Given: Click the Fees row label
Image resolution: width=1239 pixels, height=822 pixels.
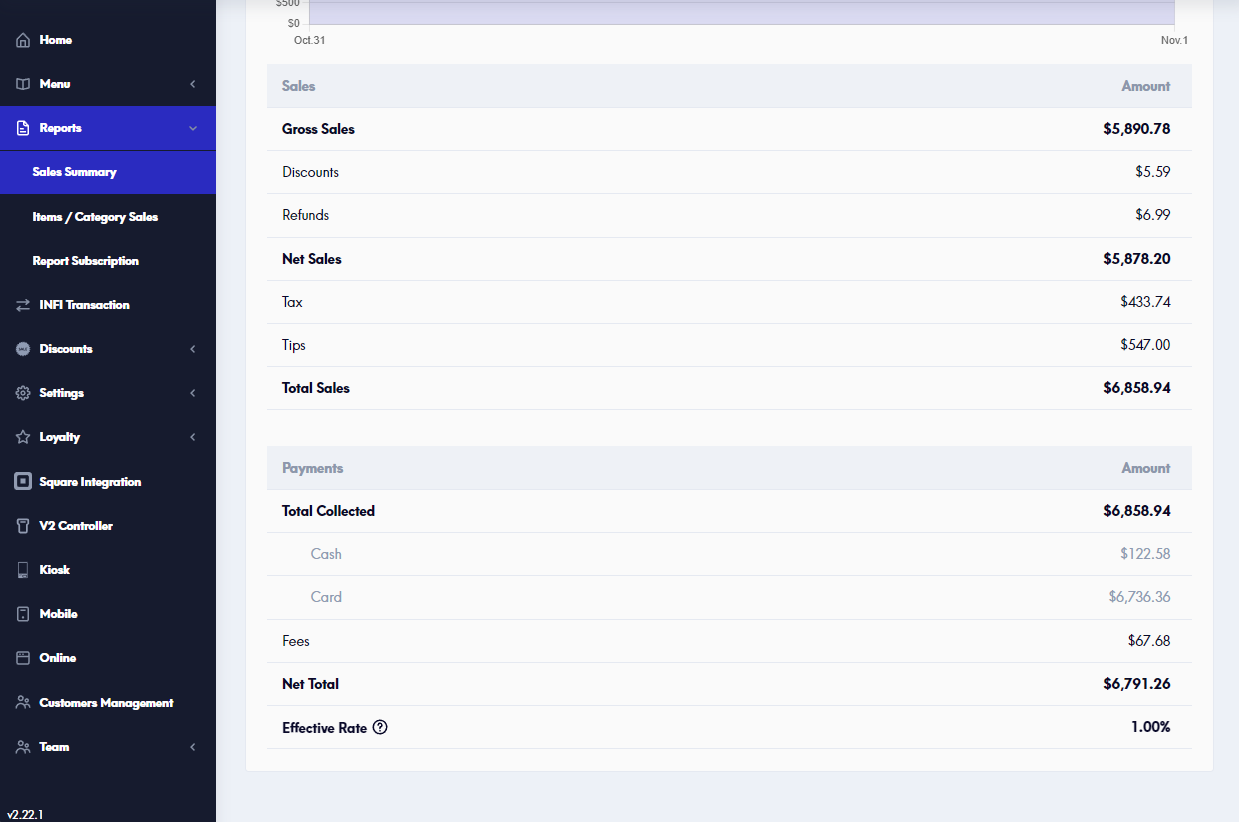Looking at the screenshot, I should tap(296, 641).
